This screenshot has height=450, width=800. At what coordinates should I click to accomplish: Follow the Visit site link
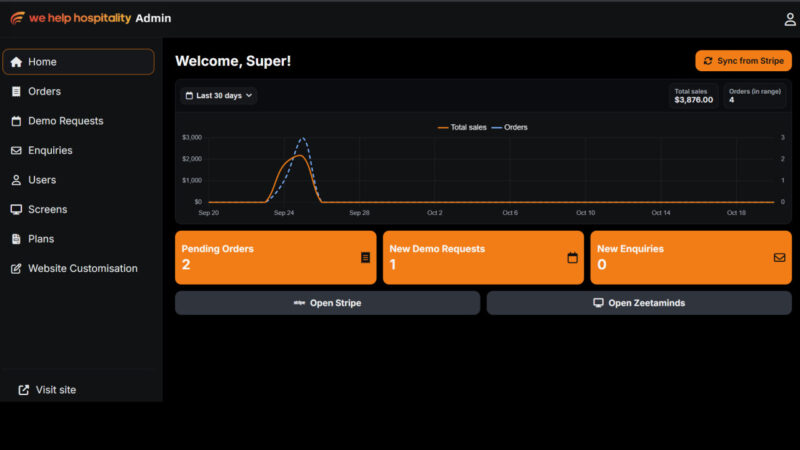[55, 390]
